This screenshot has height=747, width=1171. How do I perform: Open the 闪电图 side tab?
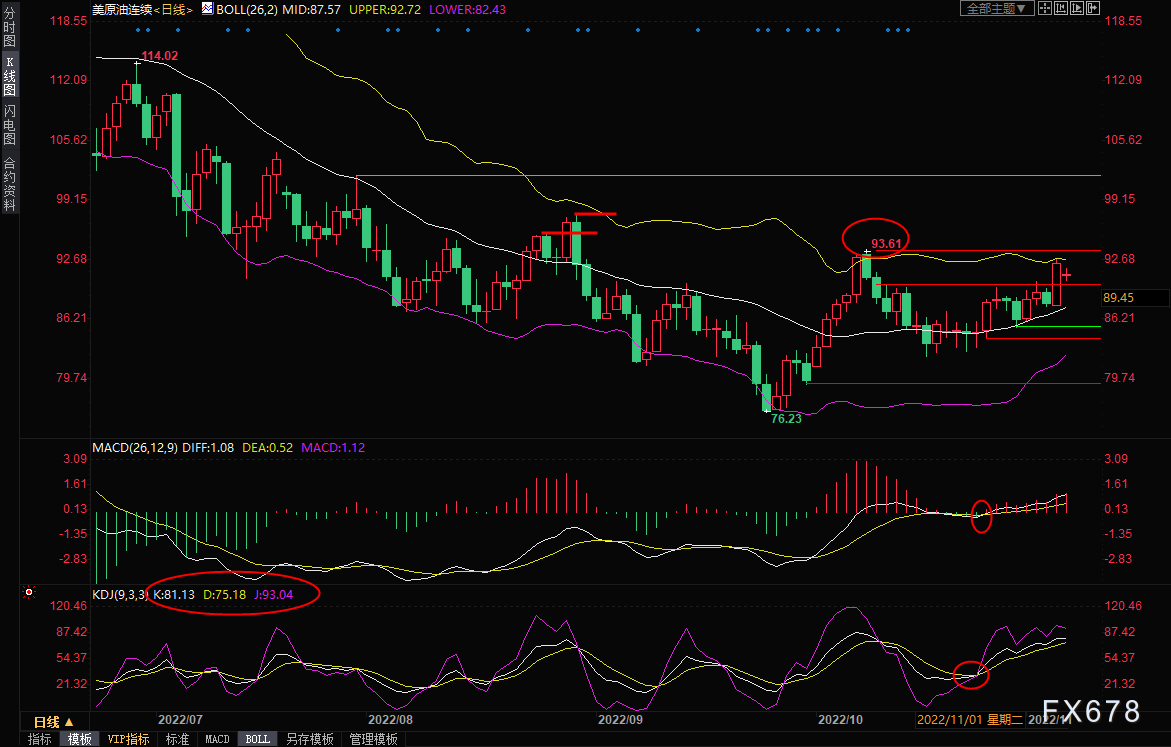[9, 125]
